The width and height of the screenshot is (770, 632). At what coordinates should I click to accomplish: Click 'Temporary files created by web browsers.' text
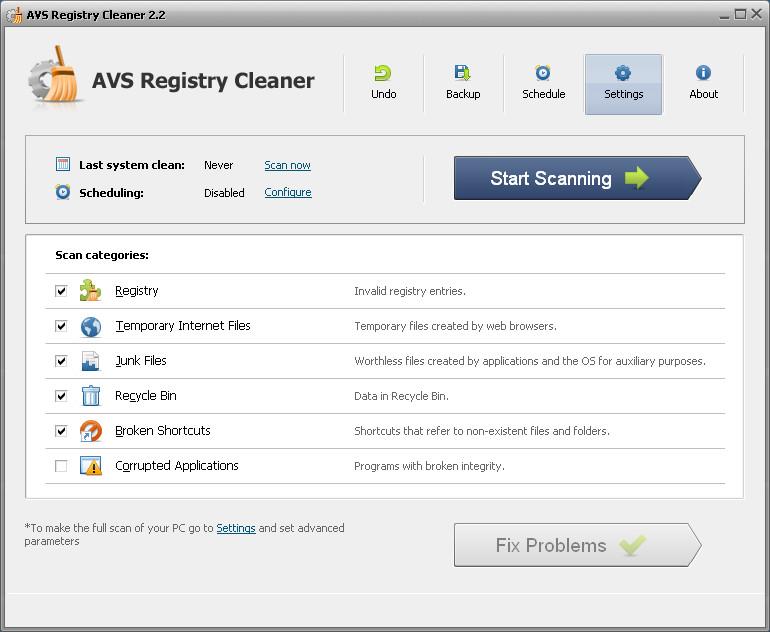[x=455, y=326]
